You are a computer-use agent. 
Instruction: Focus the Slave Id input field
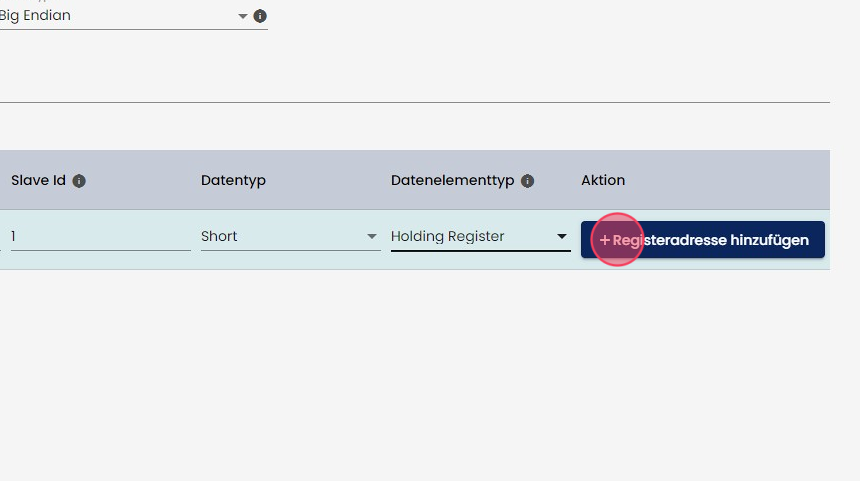coord(100,237)
